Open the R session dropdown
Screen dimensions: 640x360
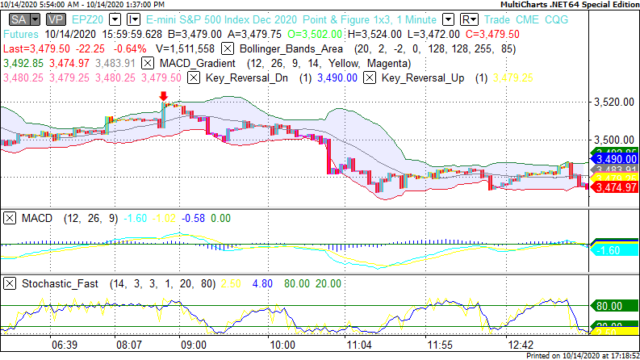click(469, 20)
